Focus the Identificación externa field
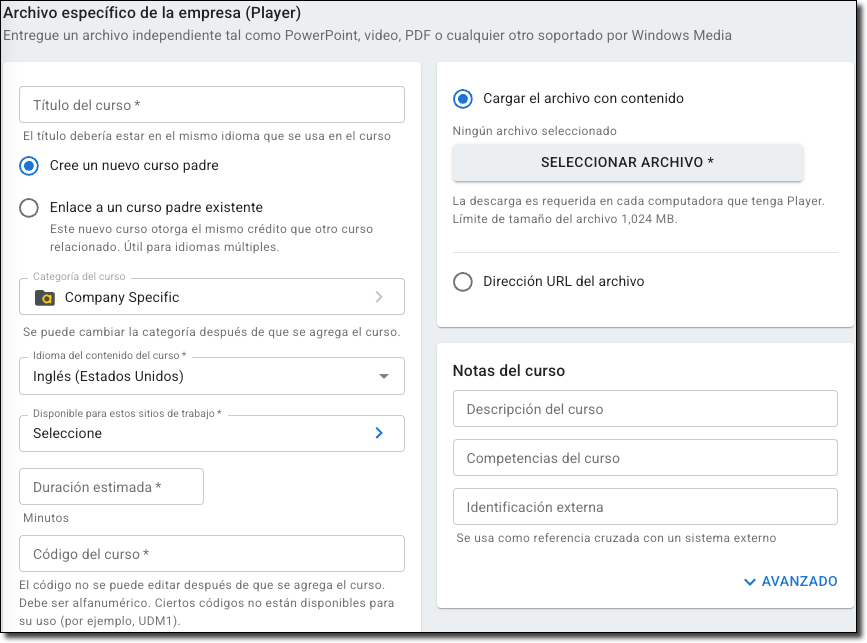The image size is (867, 643). tap(645, 507)
